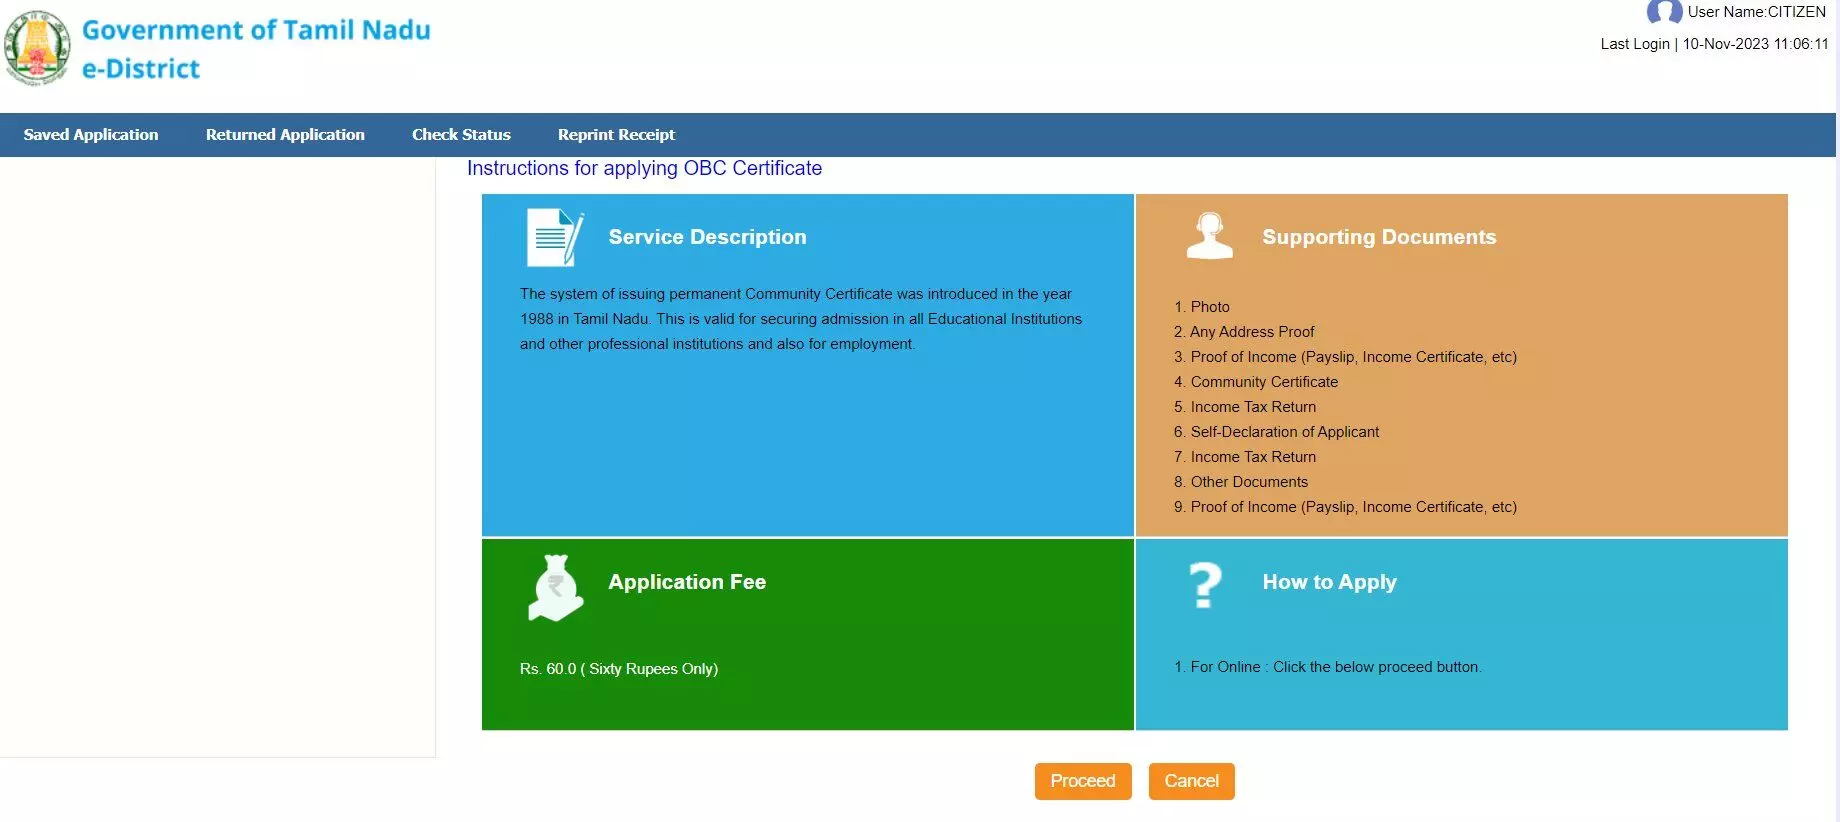Click the Last Login timestamp text

coord(1714,44)
